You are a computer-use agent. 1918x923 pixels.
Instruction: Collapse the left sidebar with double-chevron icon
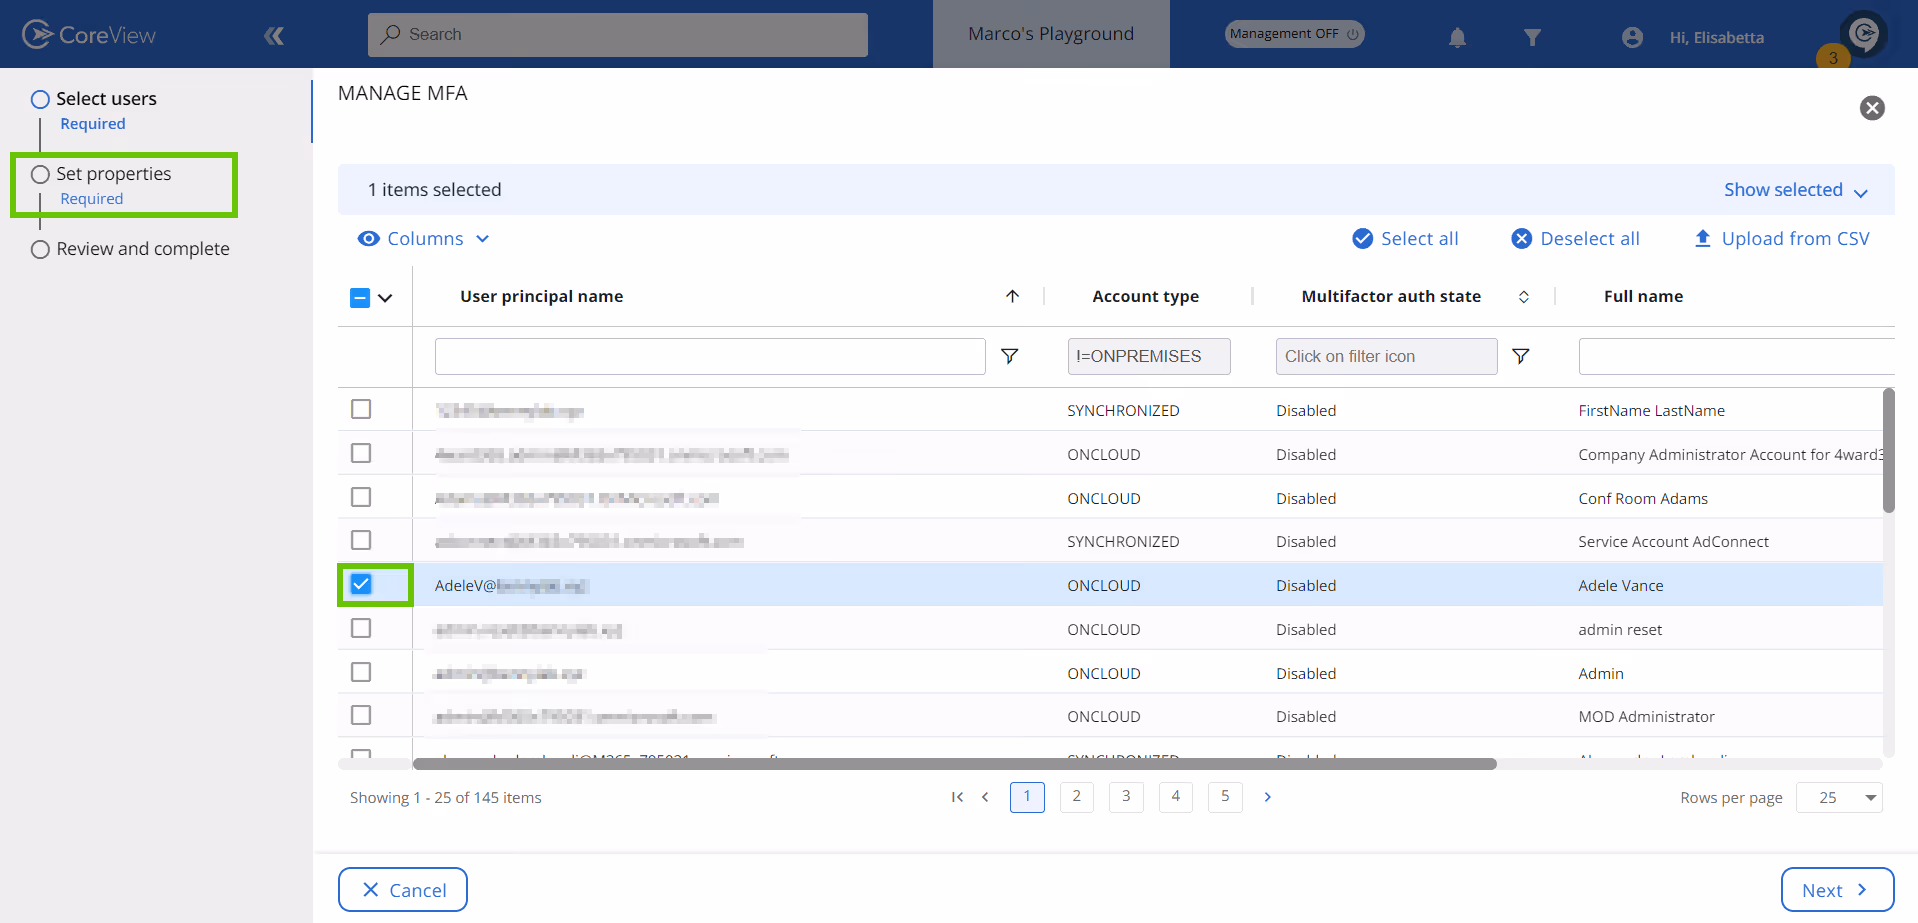(x=273, y=33)
